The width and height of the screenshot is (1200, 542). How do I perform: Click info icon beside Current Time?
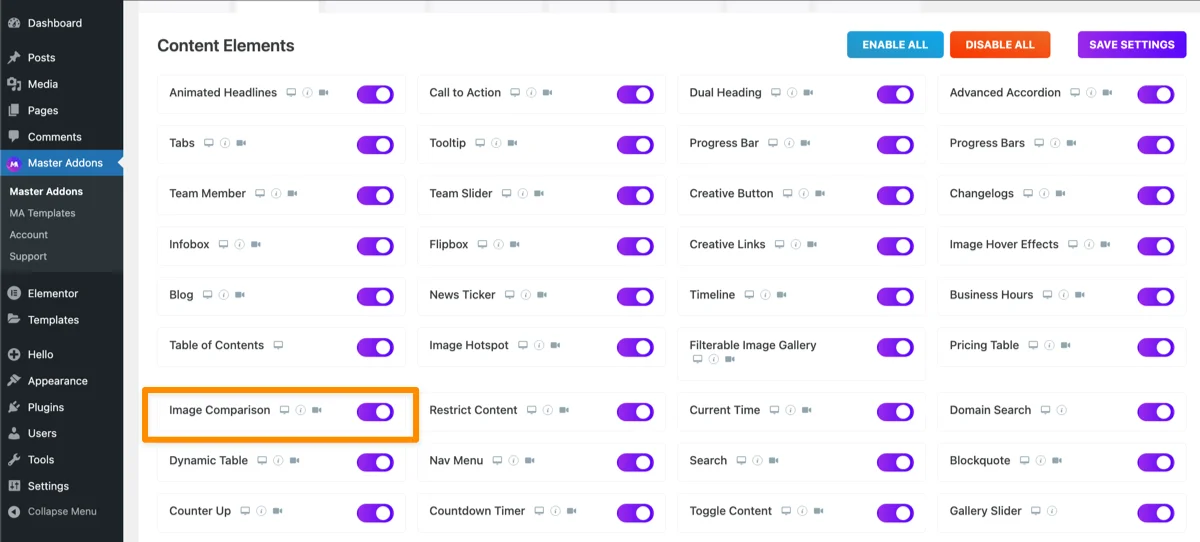point(791,410)
